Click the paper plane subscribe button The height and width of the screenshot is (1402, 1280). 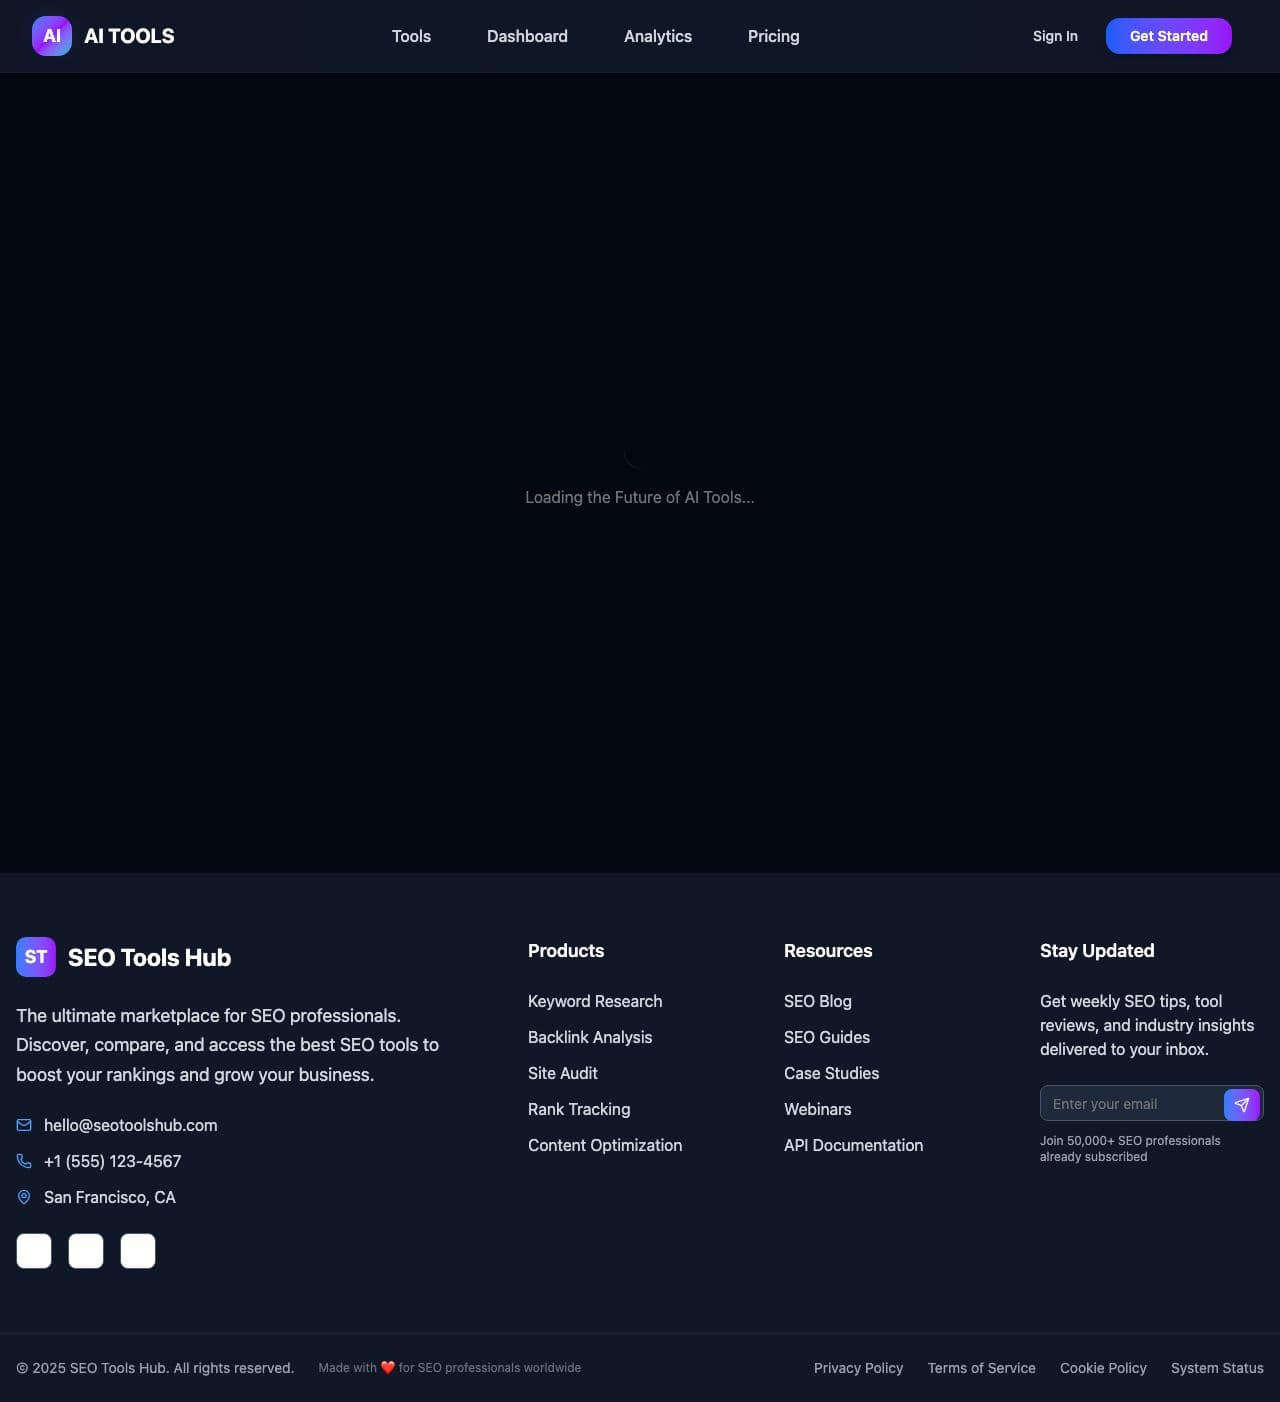click(x=1242, y=1104)
